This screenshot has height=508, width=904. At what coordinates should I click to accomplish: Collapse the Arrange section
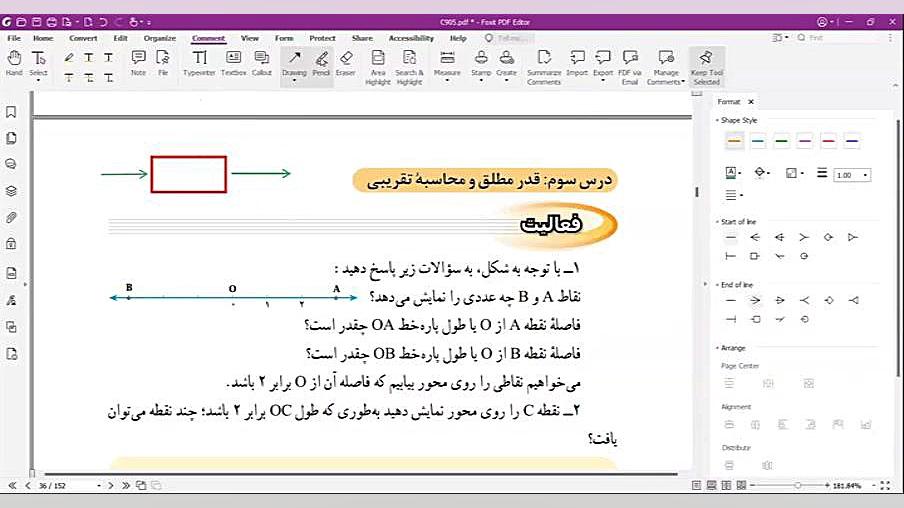click(717, 348)
